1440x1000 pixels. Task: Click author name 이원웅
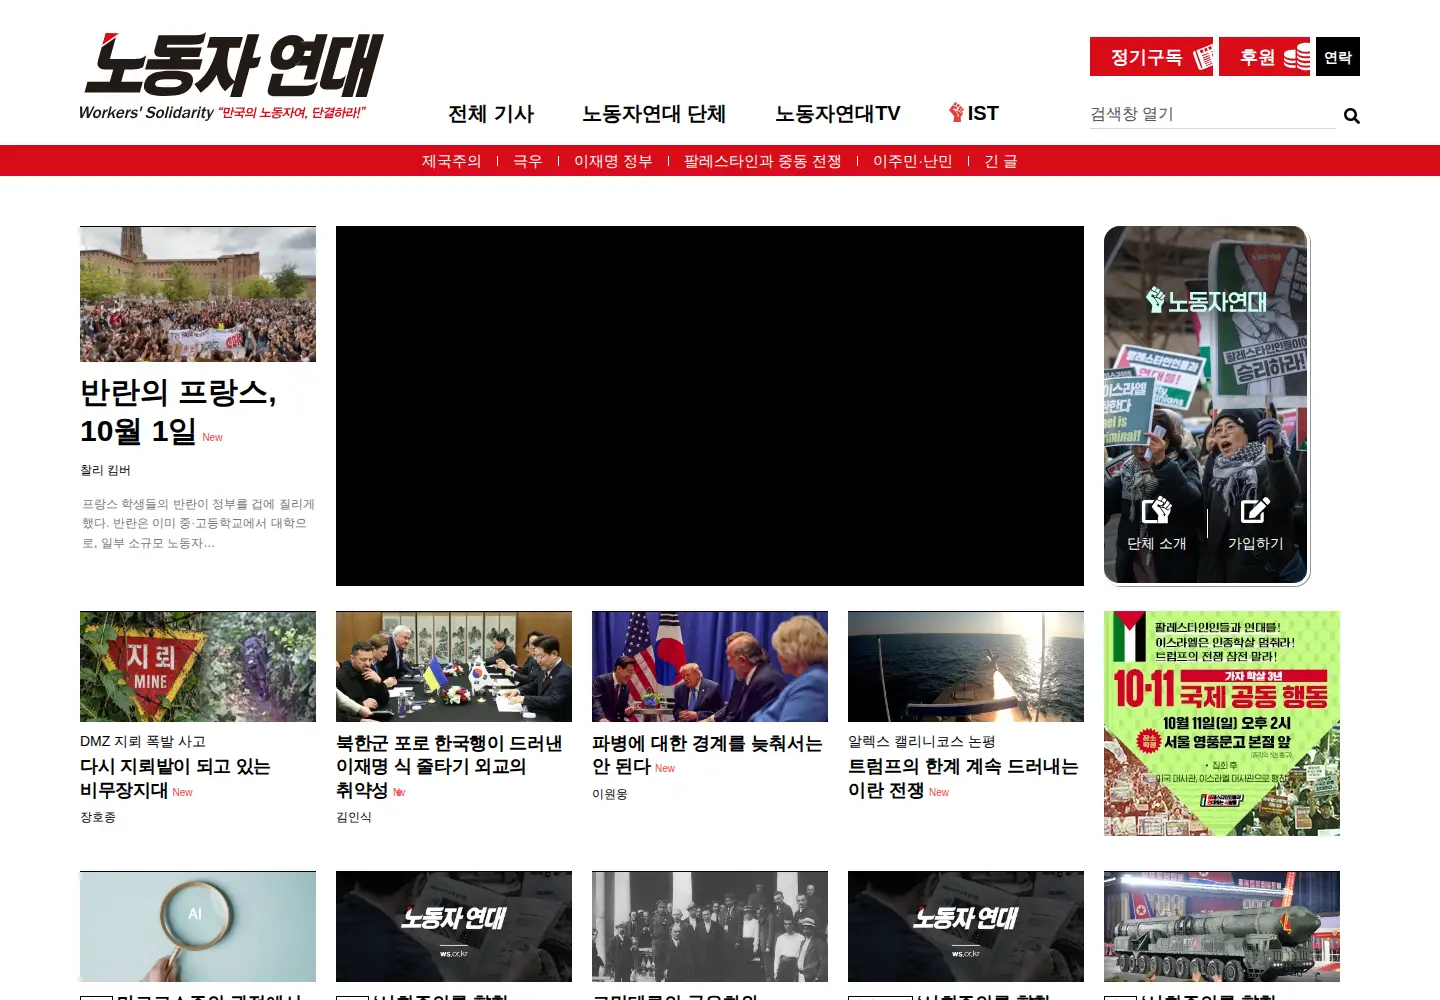click(610, 794)
